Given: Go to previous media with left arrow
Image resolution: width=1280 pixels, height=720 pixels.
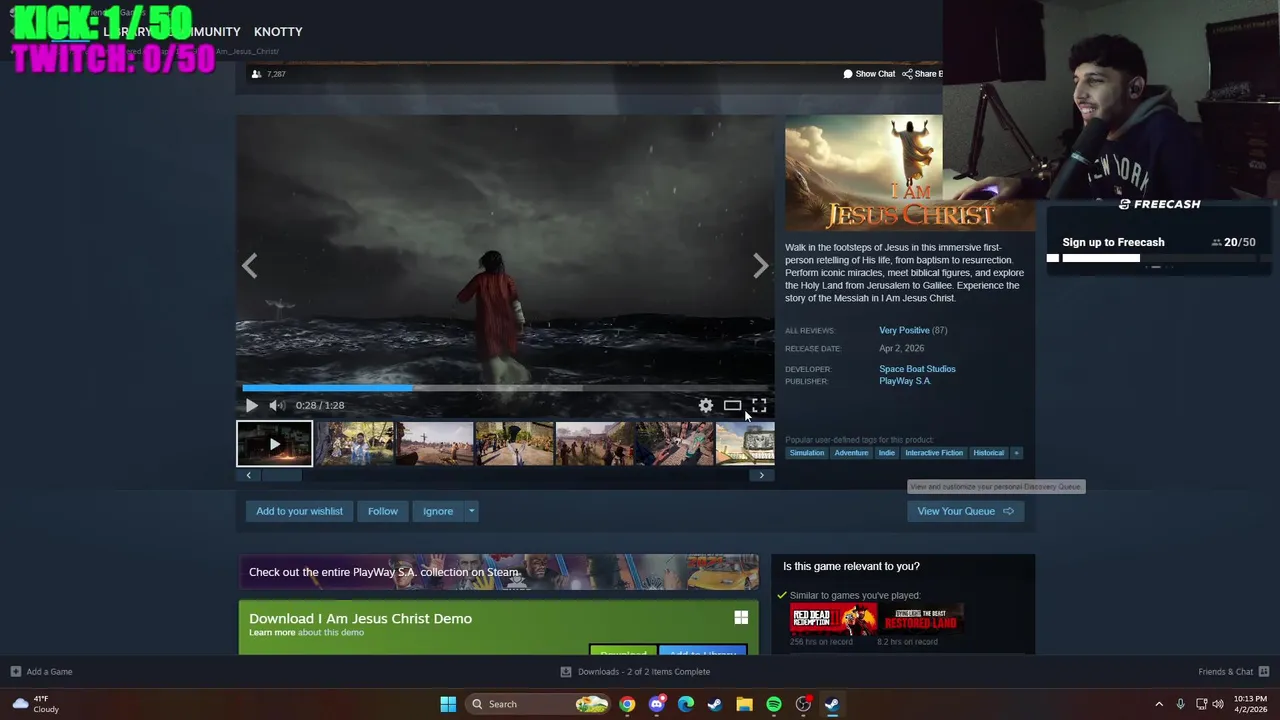Looking at the screenshot, I should point(250,265).
